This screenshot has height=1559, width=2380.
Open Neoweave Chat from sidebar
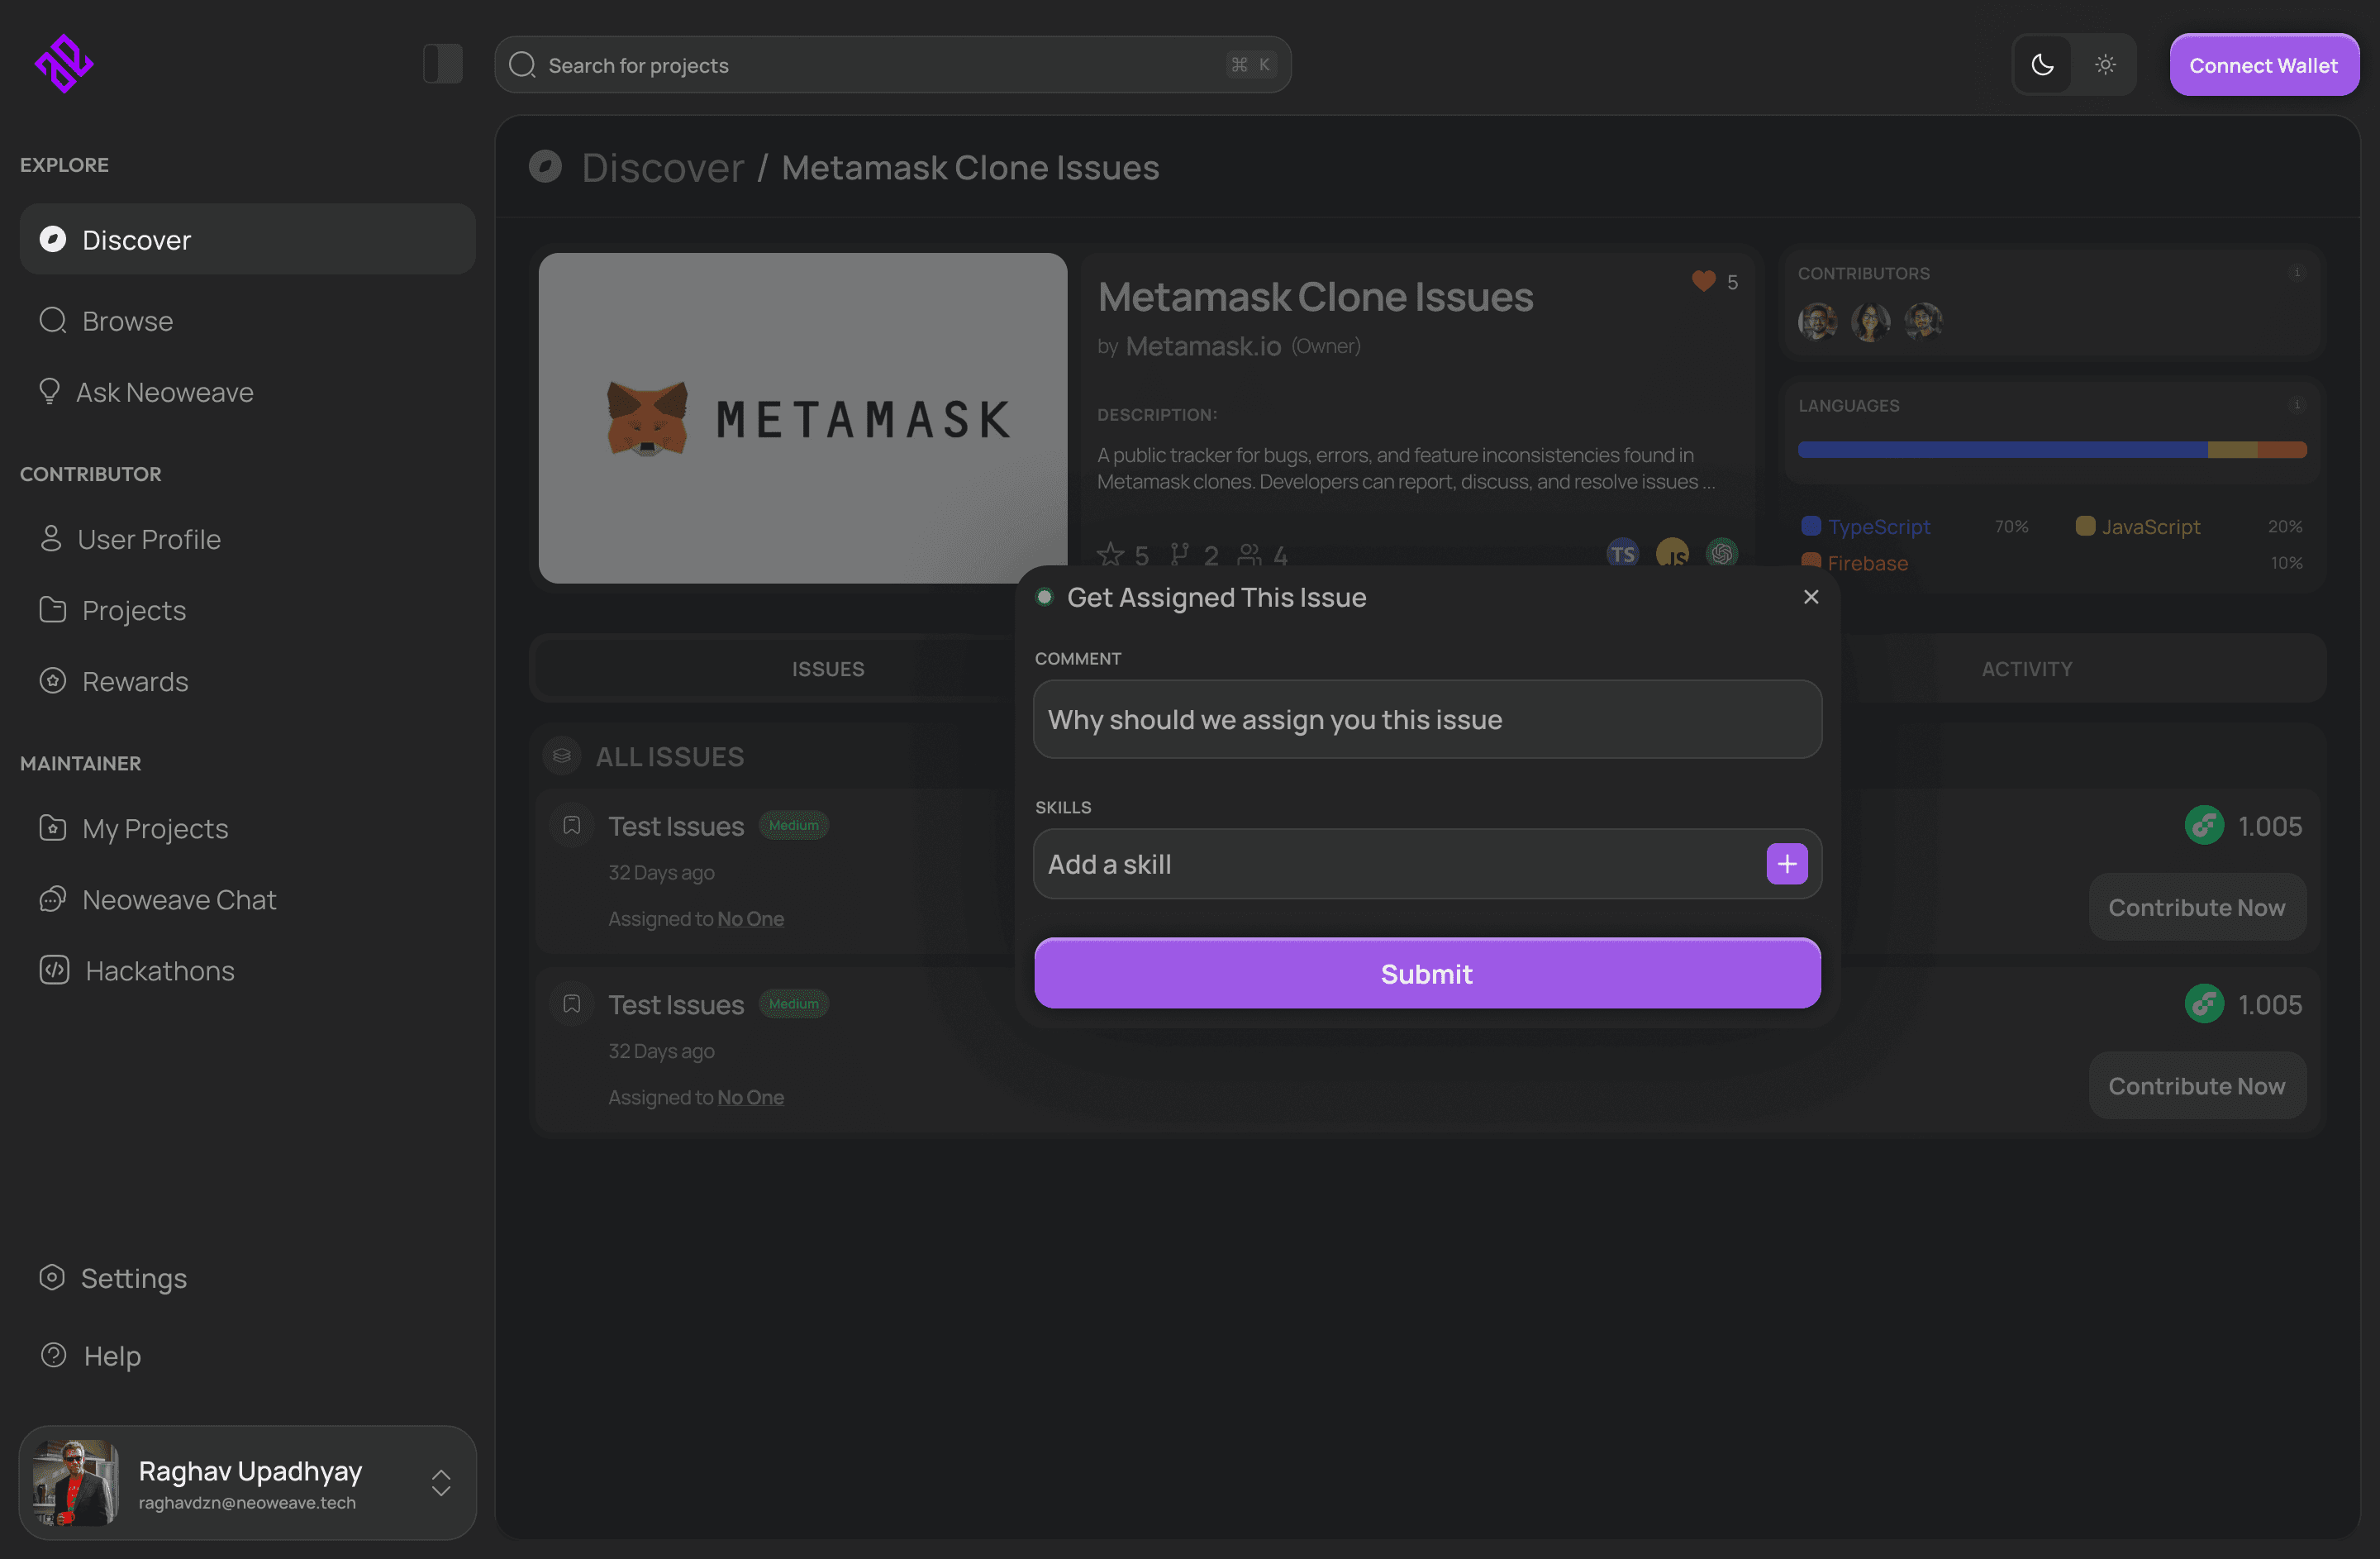[178, 899]
